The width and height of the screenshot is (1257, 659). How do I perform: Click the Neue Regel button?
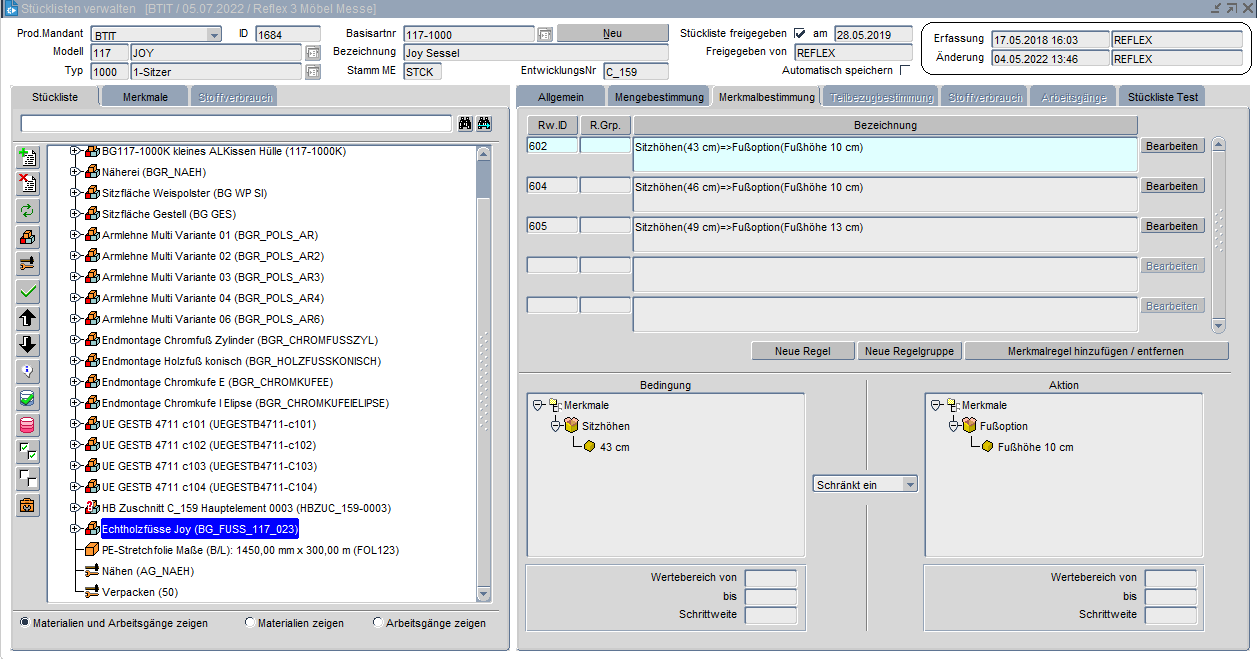(803, 351)
